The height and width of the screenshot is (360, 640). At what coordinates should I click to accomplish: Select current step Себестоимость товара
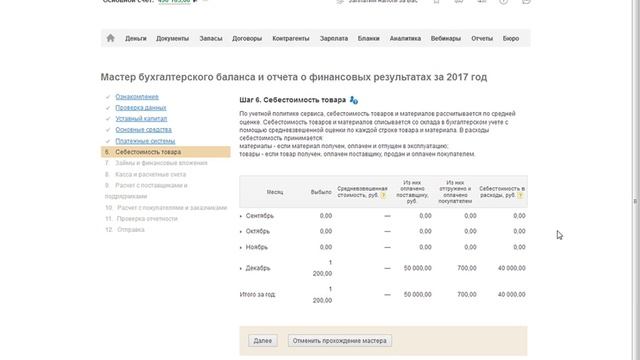[x=166, y=152]
